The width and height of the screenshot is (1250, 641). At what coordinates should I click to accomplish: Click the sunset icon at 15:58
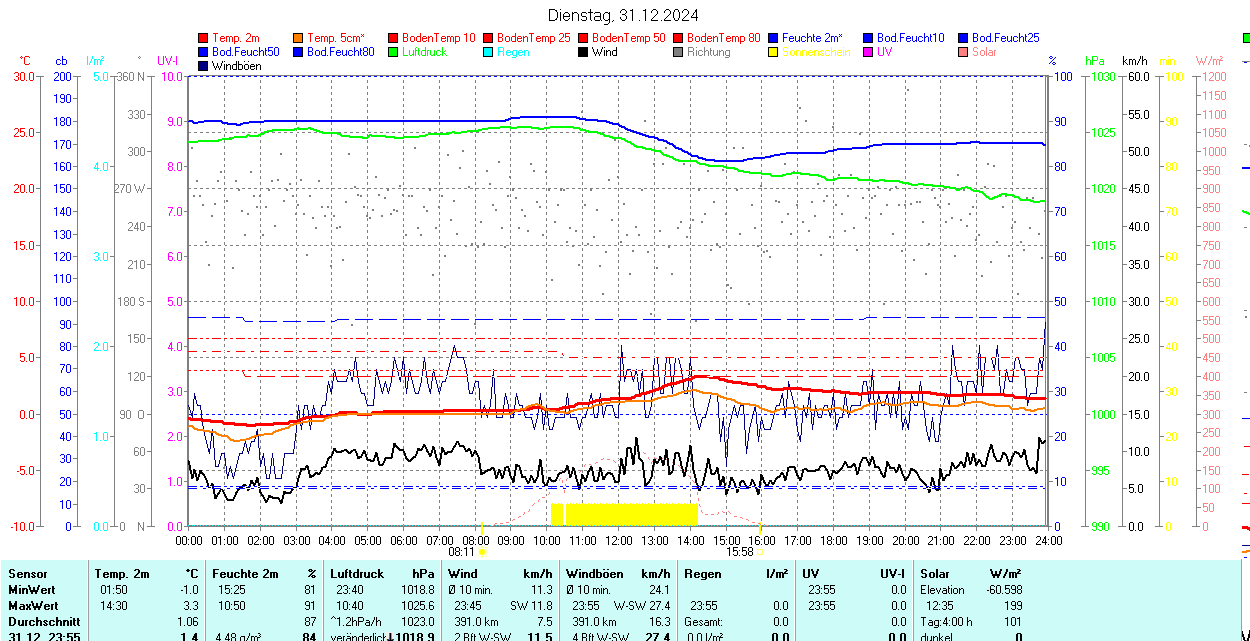pyautogui.click(x=760, y=551)
